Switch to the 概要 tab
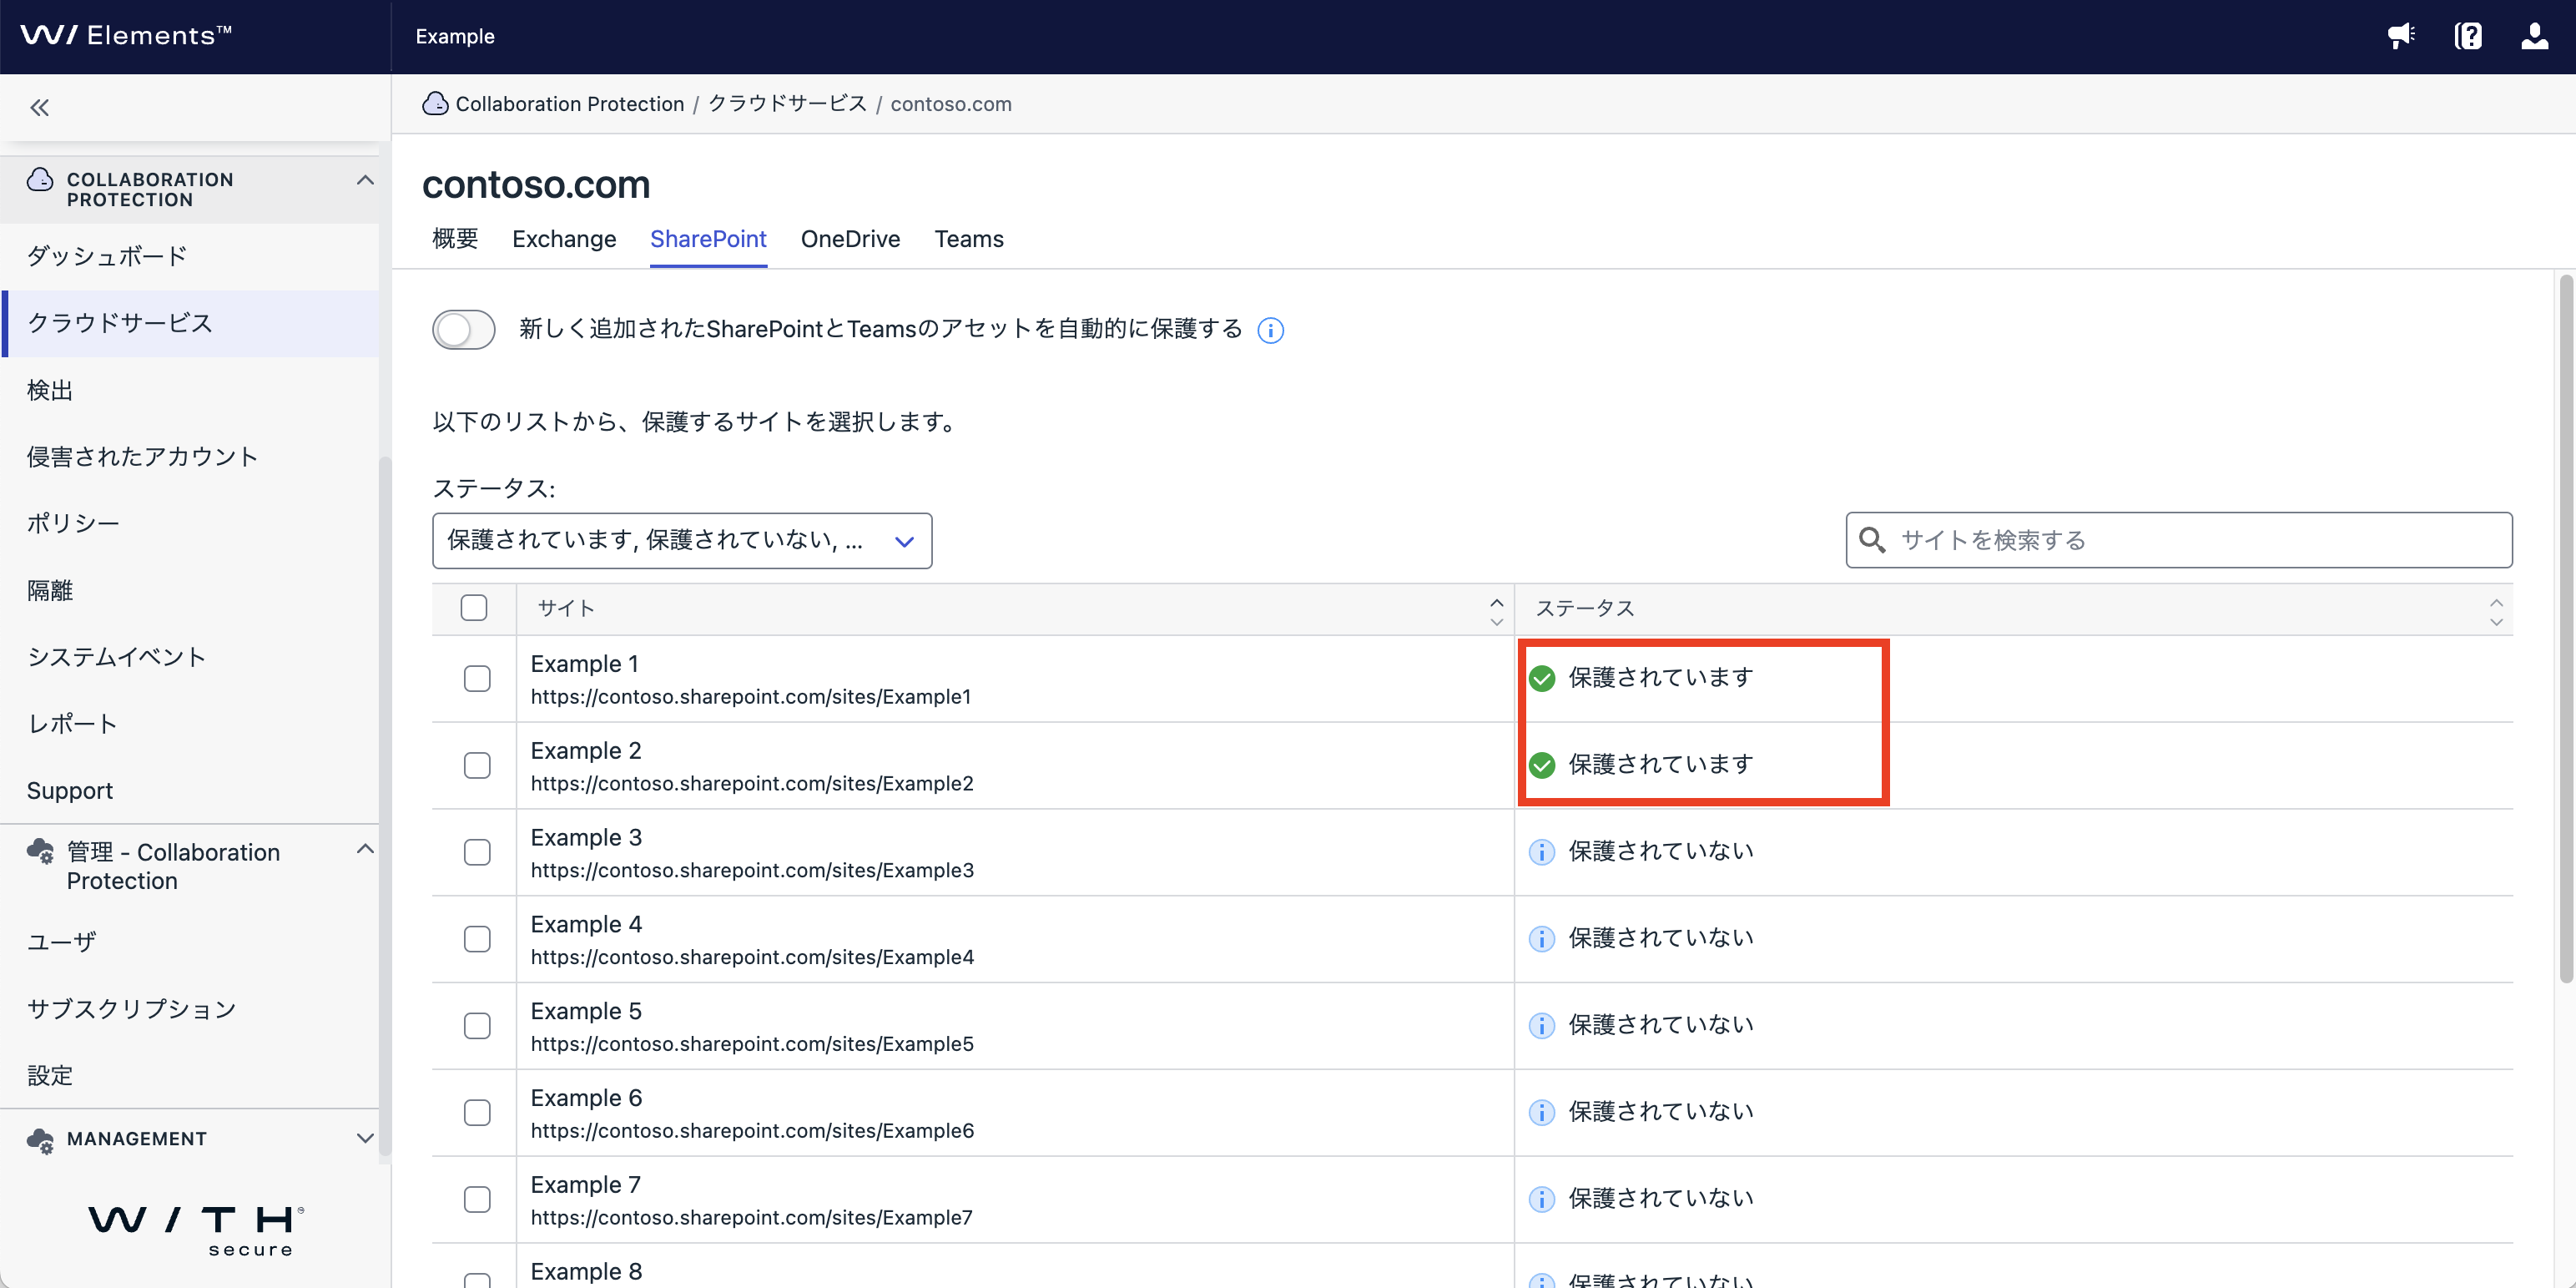The height and width of the screenshot is (1288, 2576). 455,239
